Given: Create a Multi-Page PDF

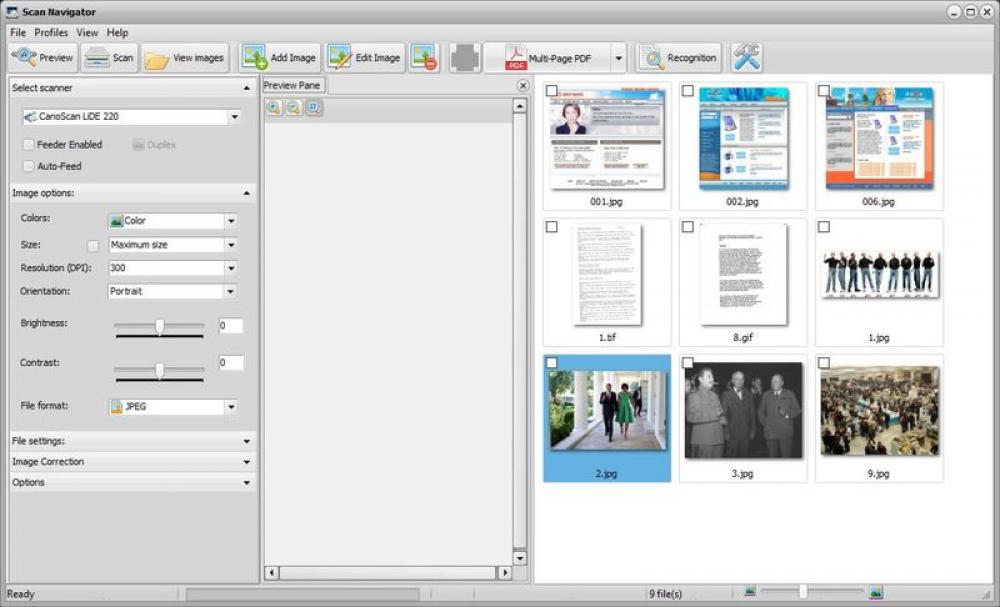Looking at the screenshot, I should [548, 57].
